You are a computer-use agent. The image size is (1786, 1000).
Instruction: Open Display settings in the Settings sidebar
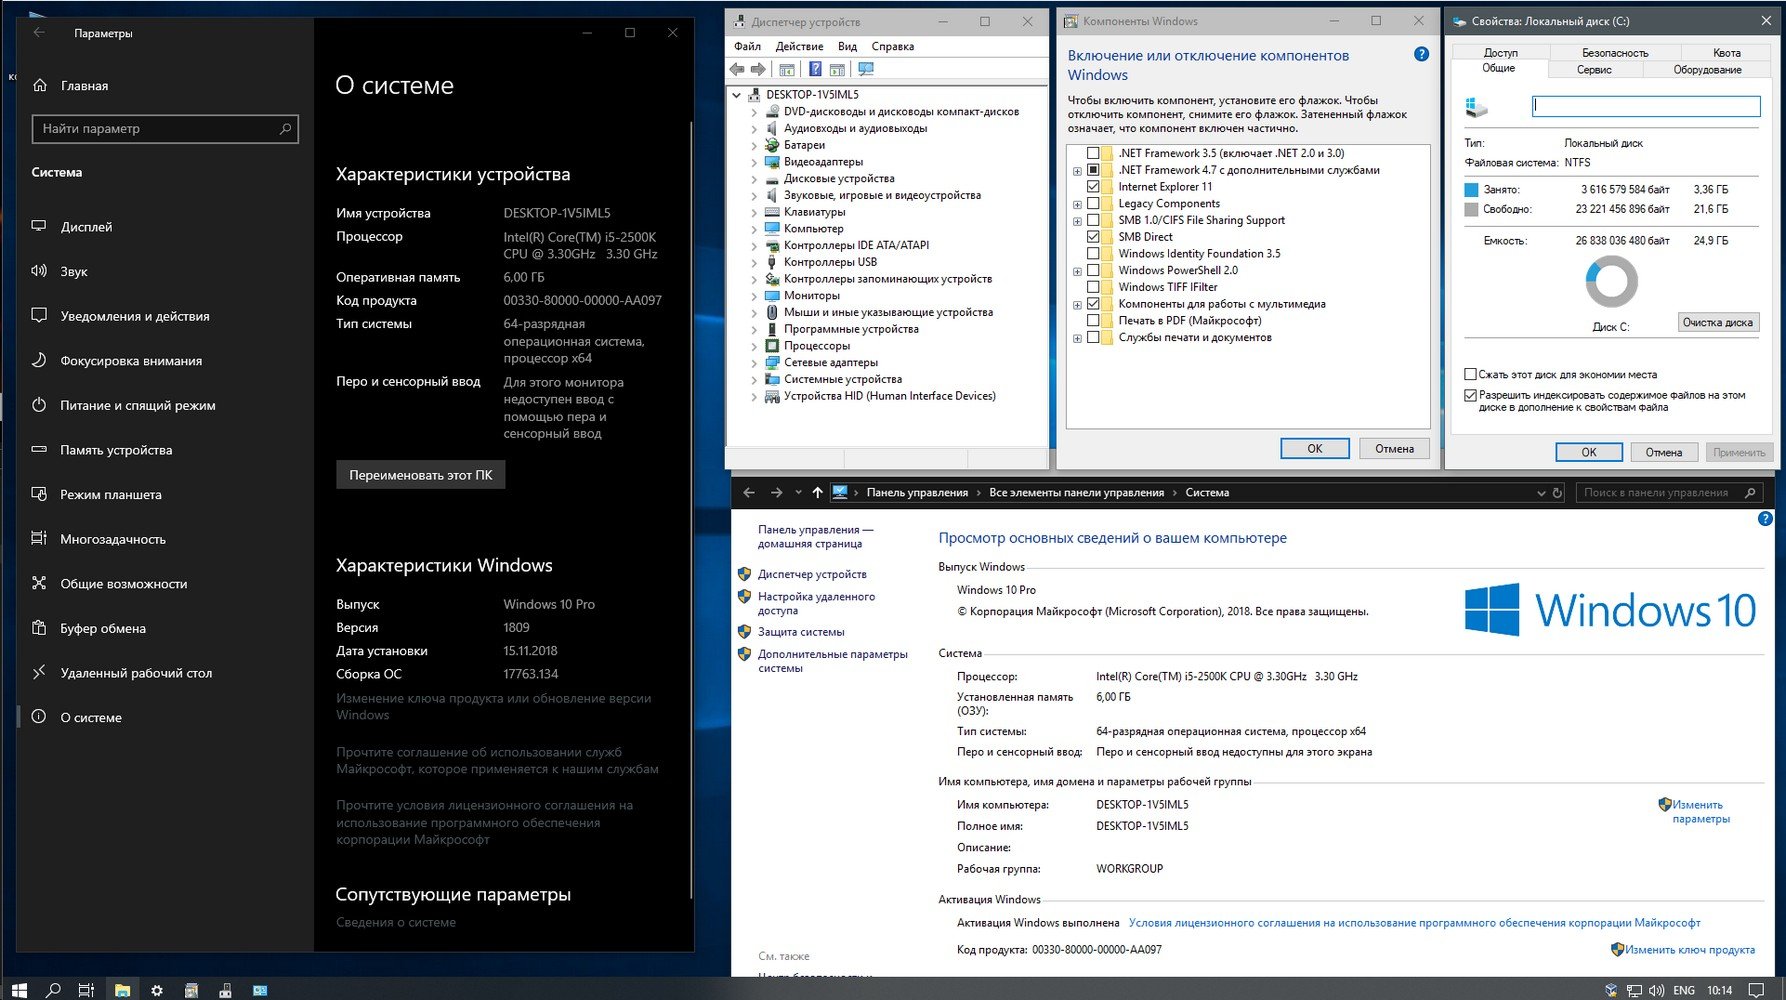(86, 227)
